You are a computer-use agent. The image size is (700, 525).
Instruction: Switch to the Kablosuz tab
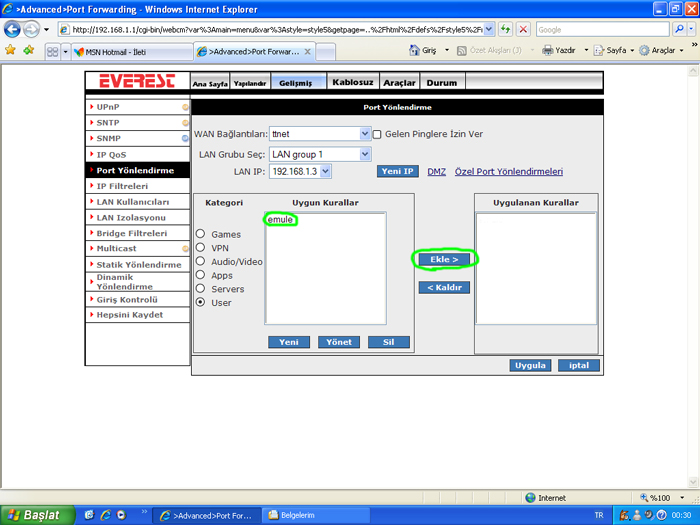tap(353, 82)
